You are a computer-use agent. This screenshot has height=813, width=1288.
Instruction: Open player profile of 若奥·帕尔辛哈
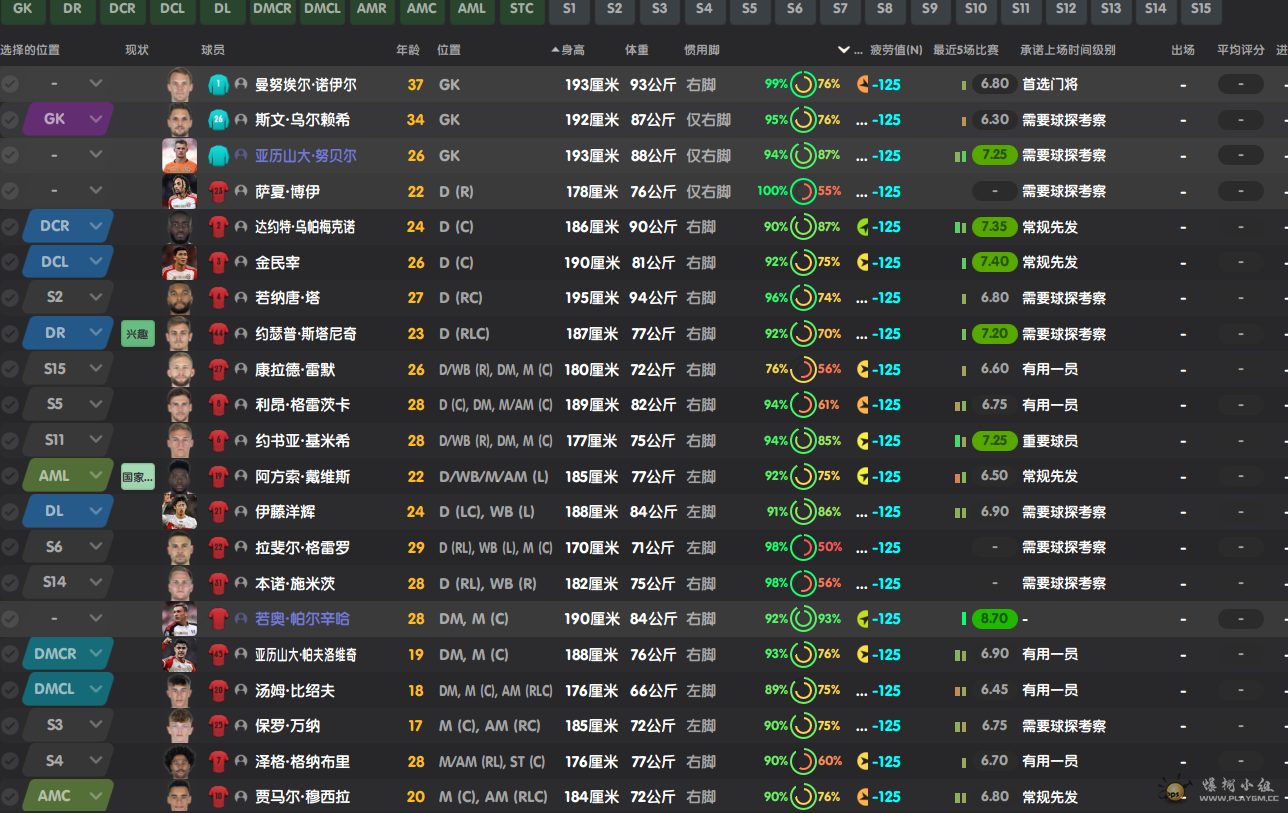[x=302, y=619]
